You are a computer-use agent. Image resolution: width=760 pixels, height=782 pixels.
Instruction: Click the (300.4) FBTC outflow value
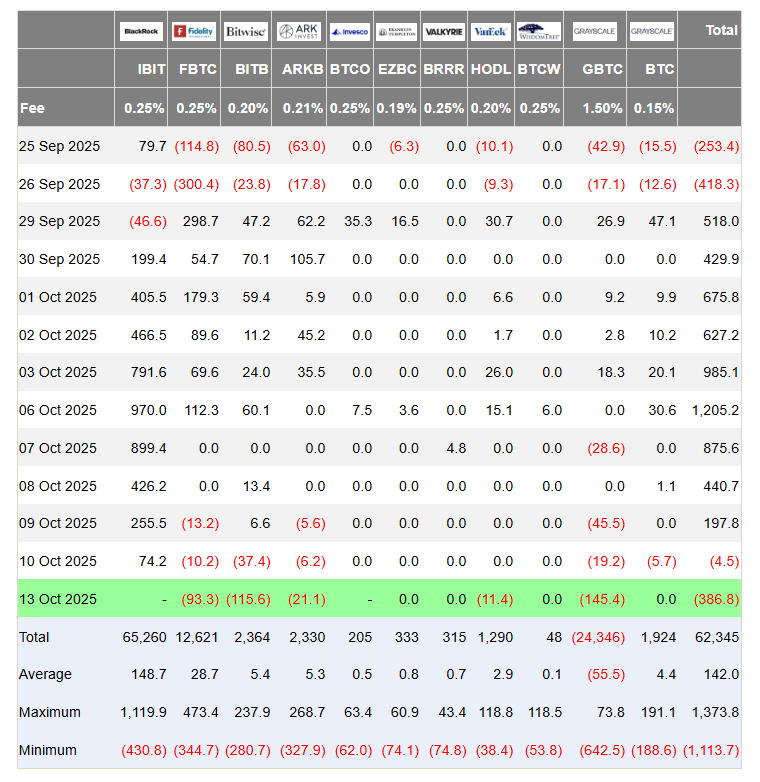pos(196,184)
